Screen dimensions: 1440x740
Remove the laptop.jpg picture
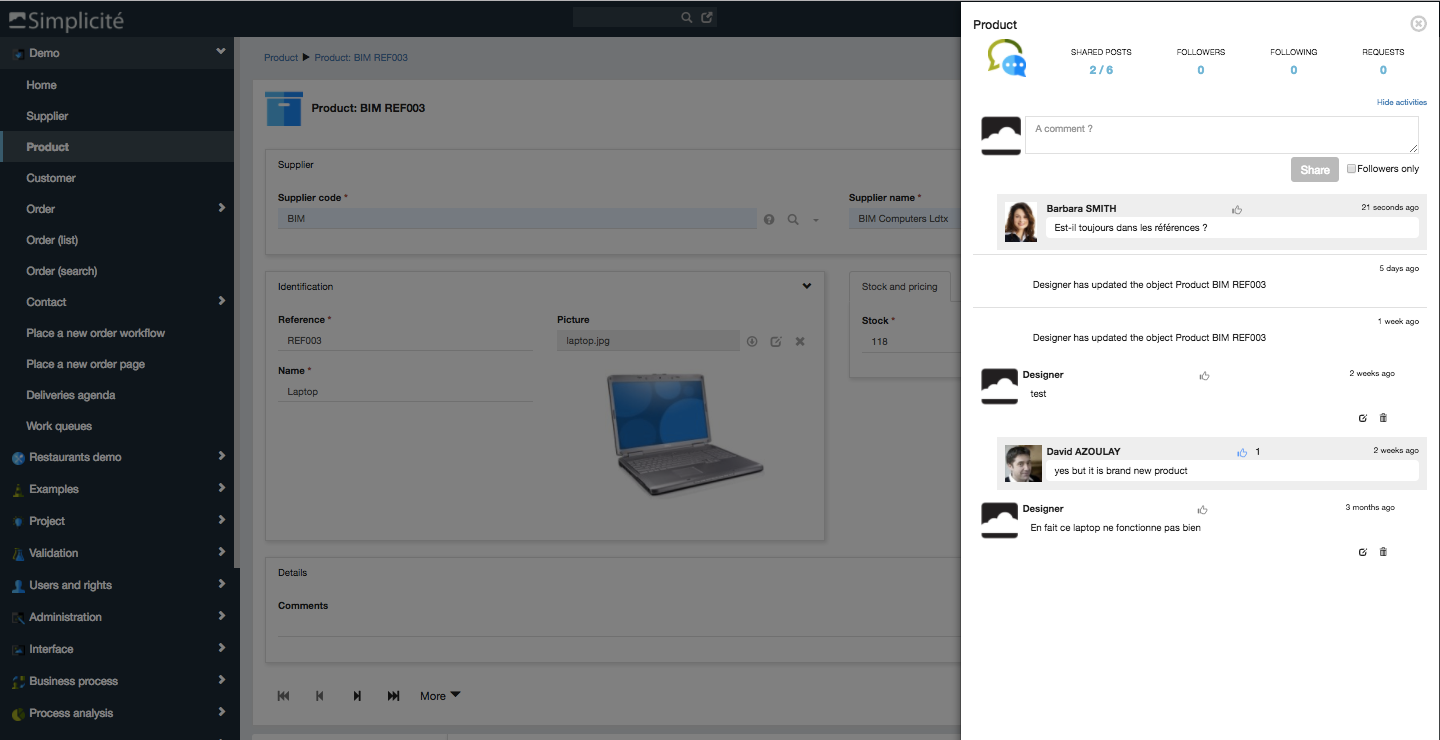[800, 341]
